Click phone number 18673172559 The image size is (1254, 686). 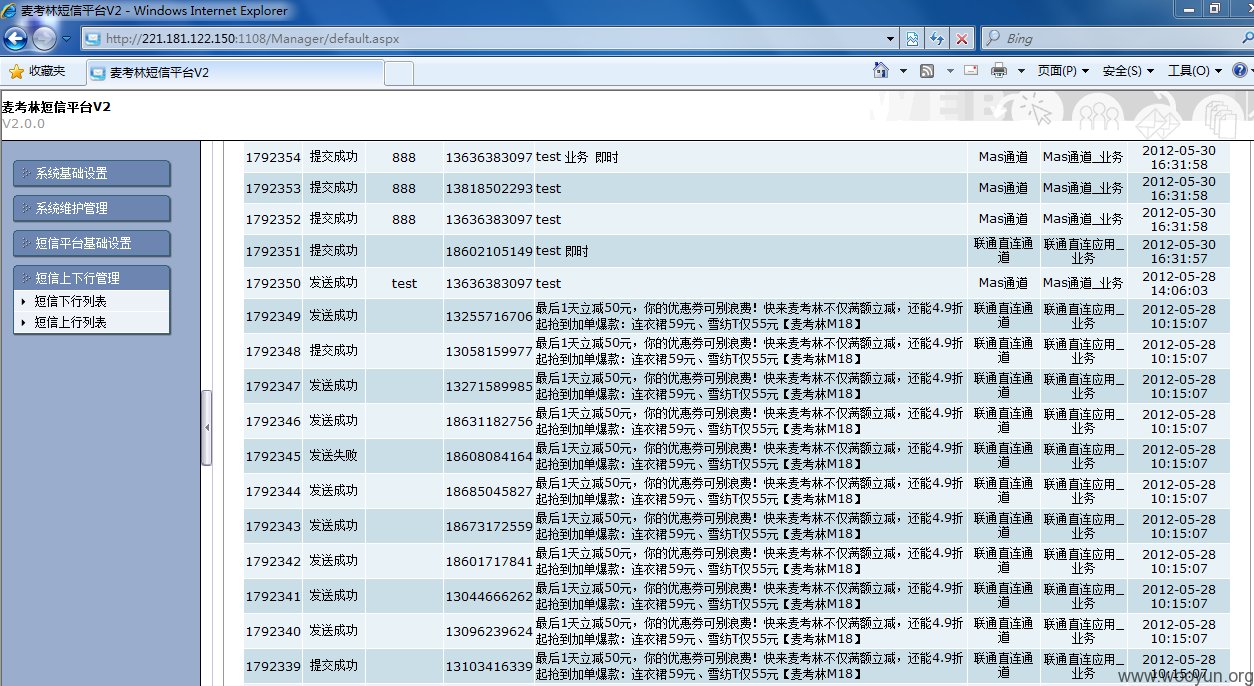[x=489, y=526]
